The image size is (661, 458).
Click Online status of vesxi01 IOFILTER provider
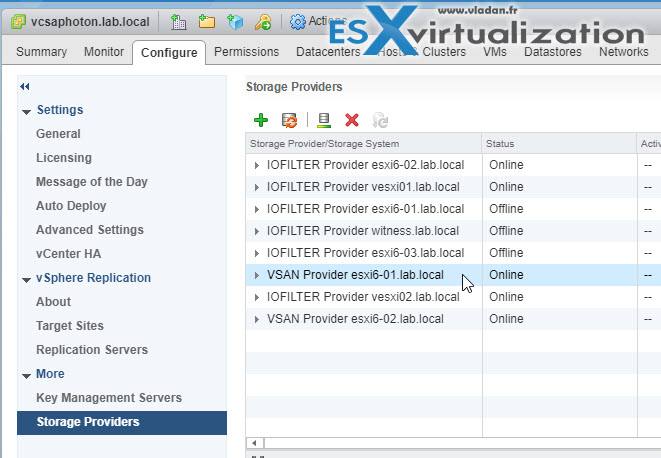pyautogui.click(x=506, y=187)
